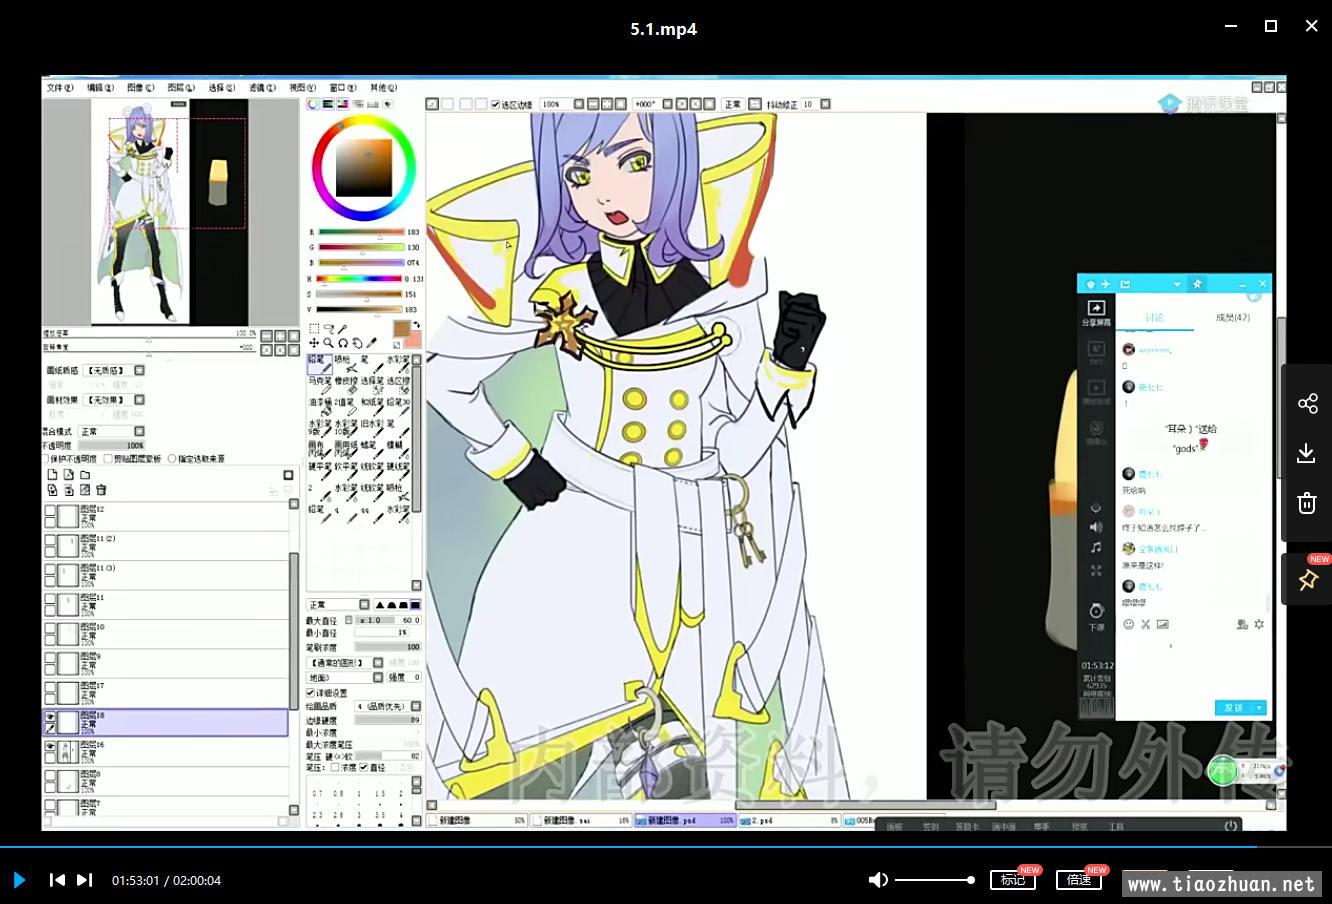Click the trash icon in the player sidebar
Viewport: 1332px width, 904px height.
(1307, 503)
